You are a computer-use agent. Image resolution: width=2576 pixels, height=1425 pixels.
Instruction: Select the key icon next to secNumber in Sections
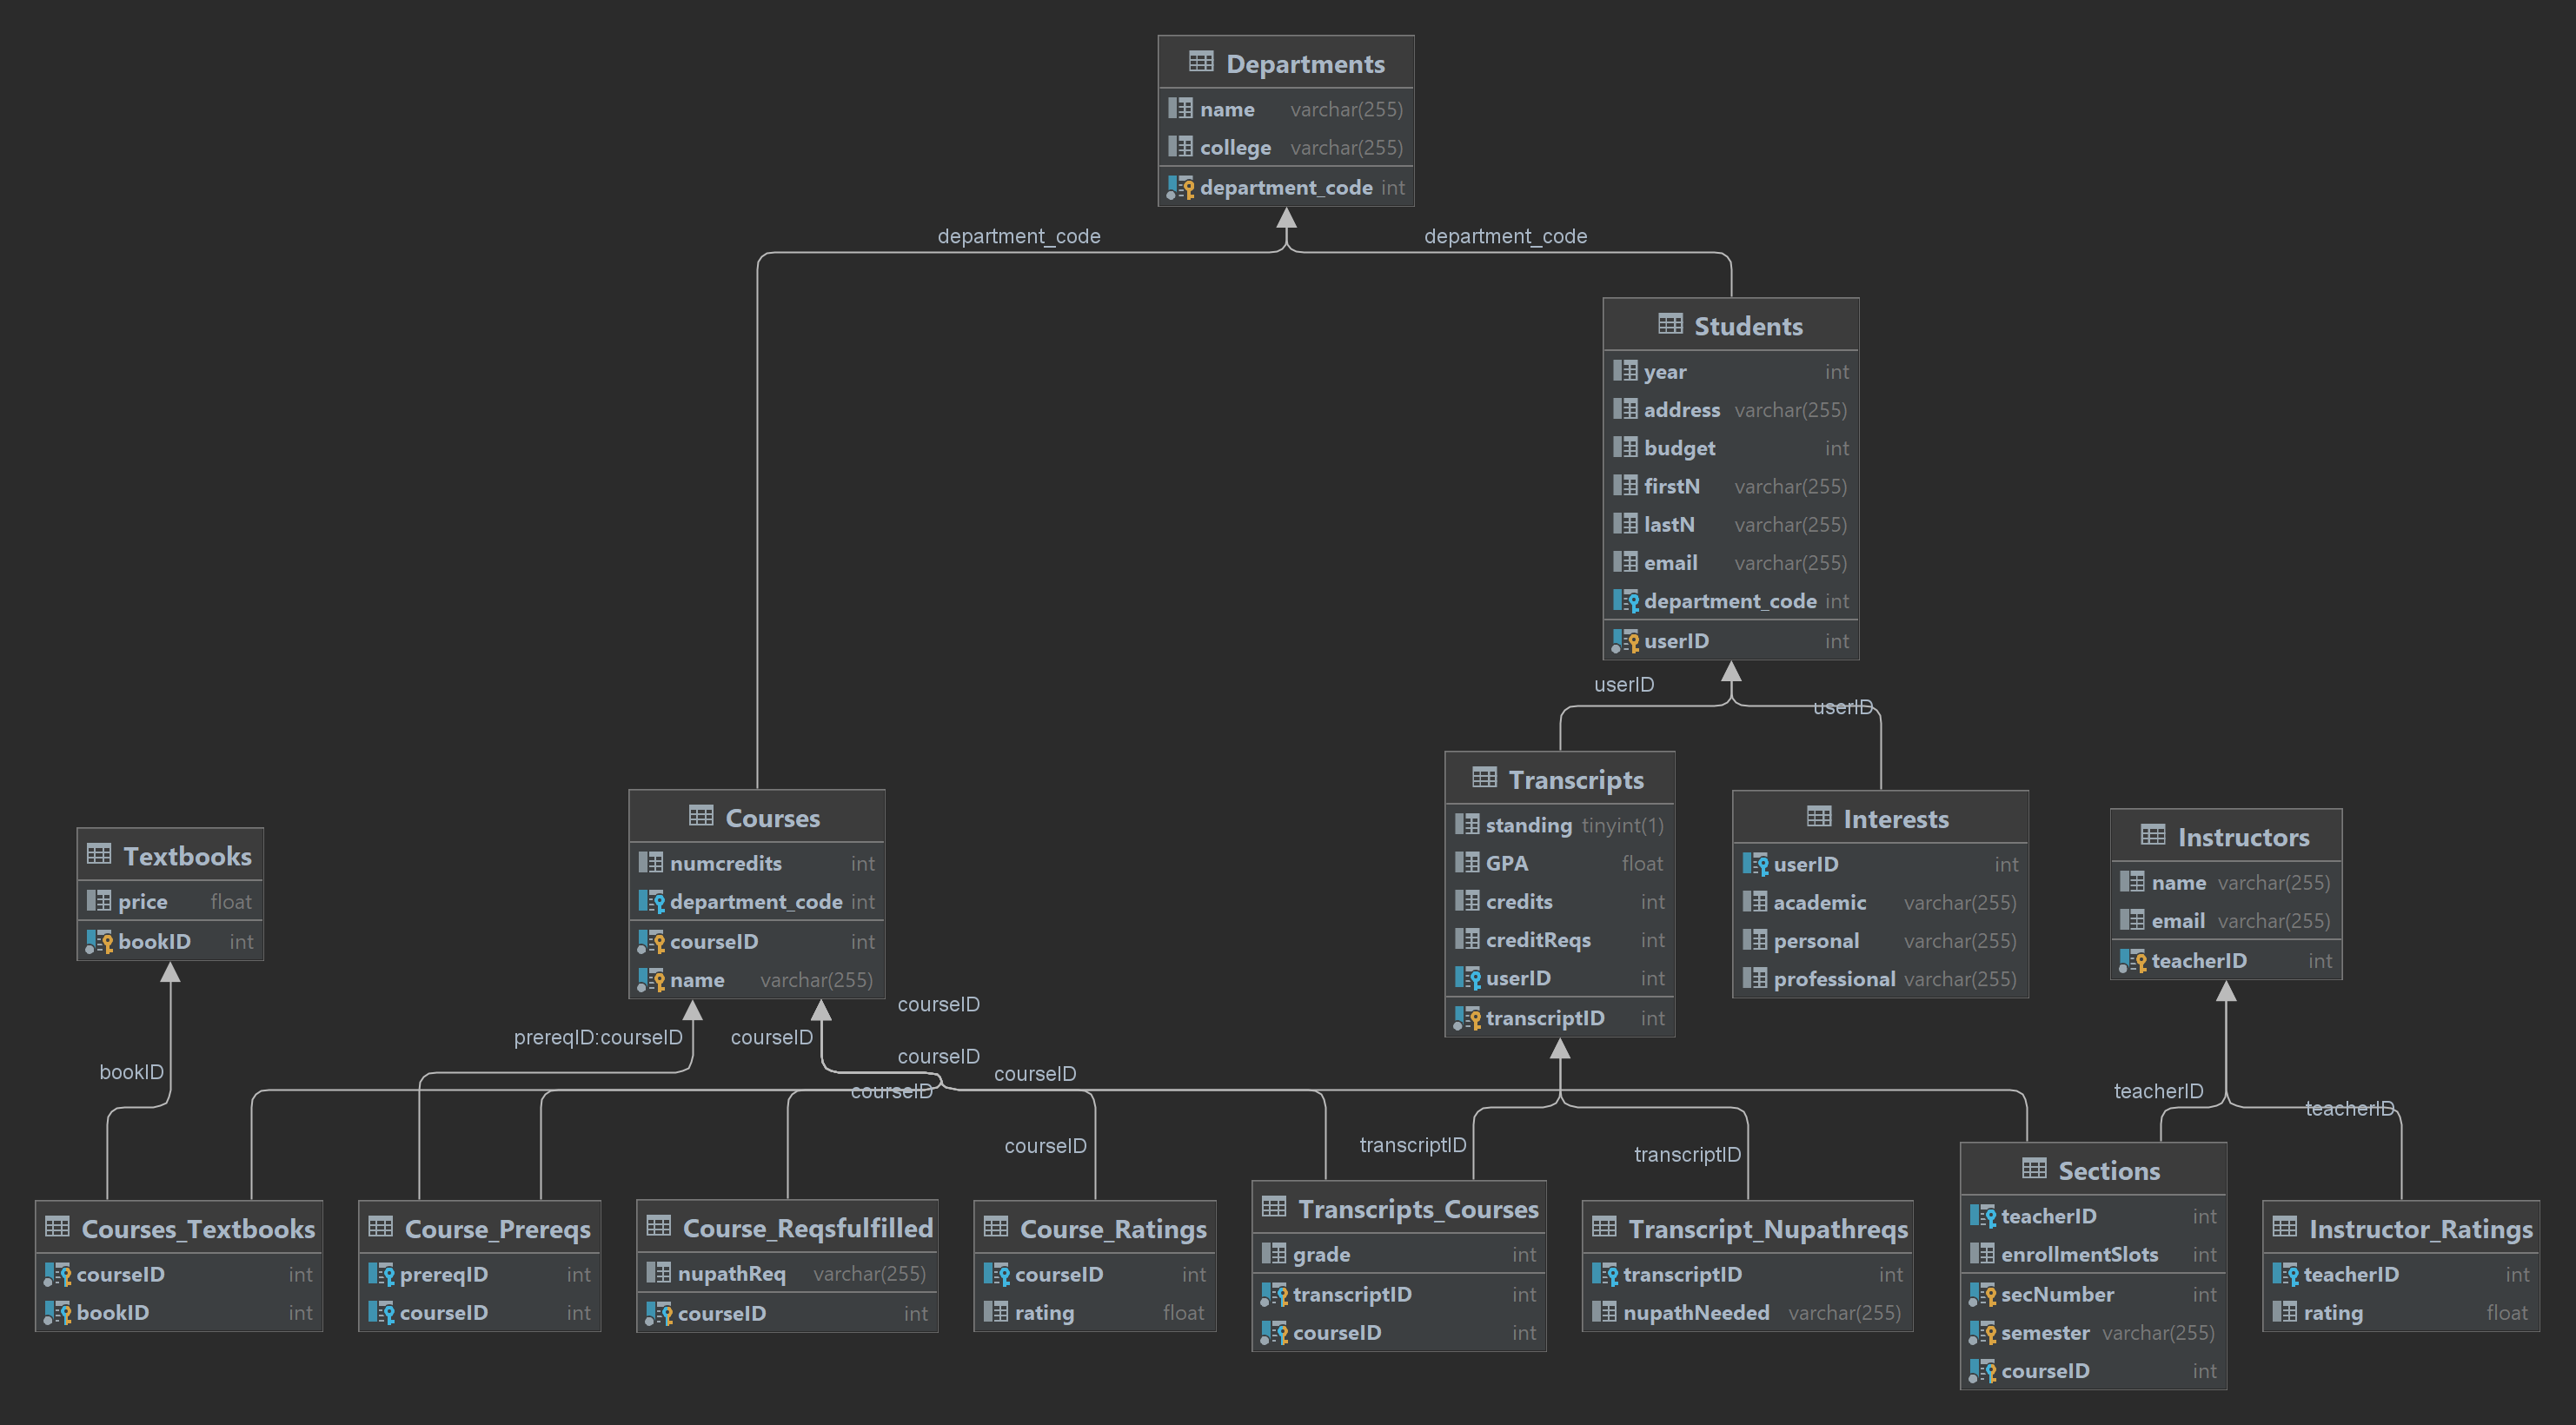coord(1984,1294)
